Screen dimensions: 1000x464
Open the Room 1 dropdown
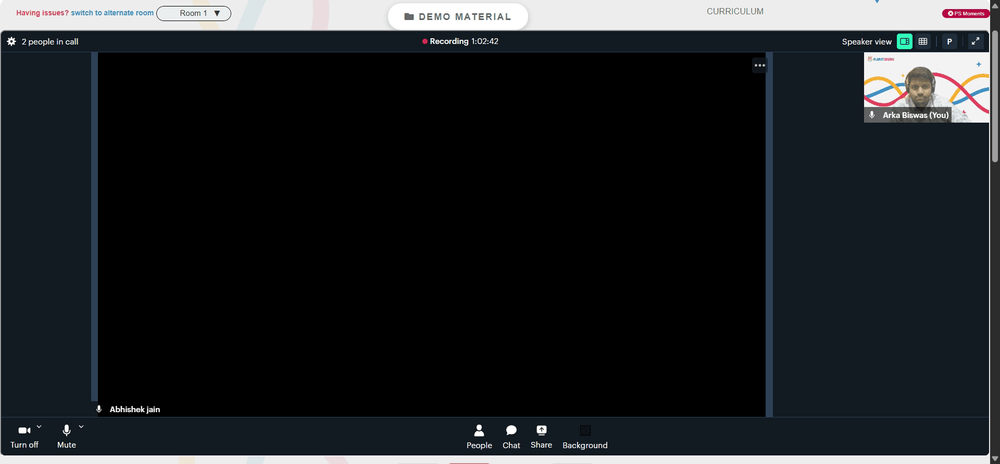(194, 13)
